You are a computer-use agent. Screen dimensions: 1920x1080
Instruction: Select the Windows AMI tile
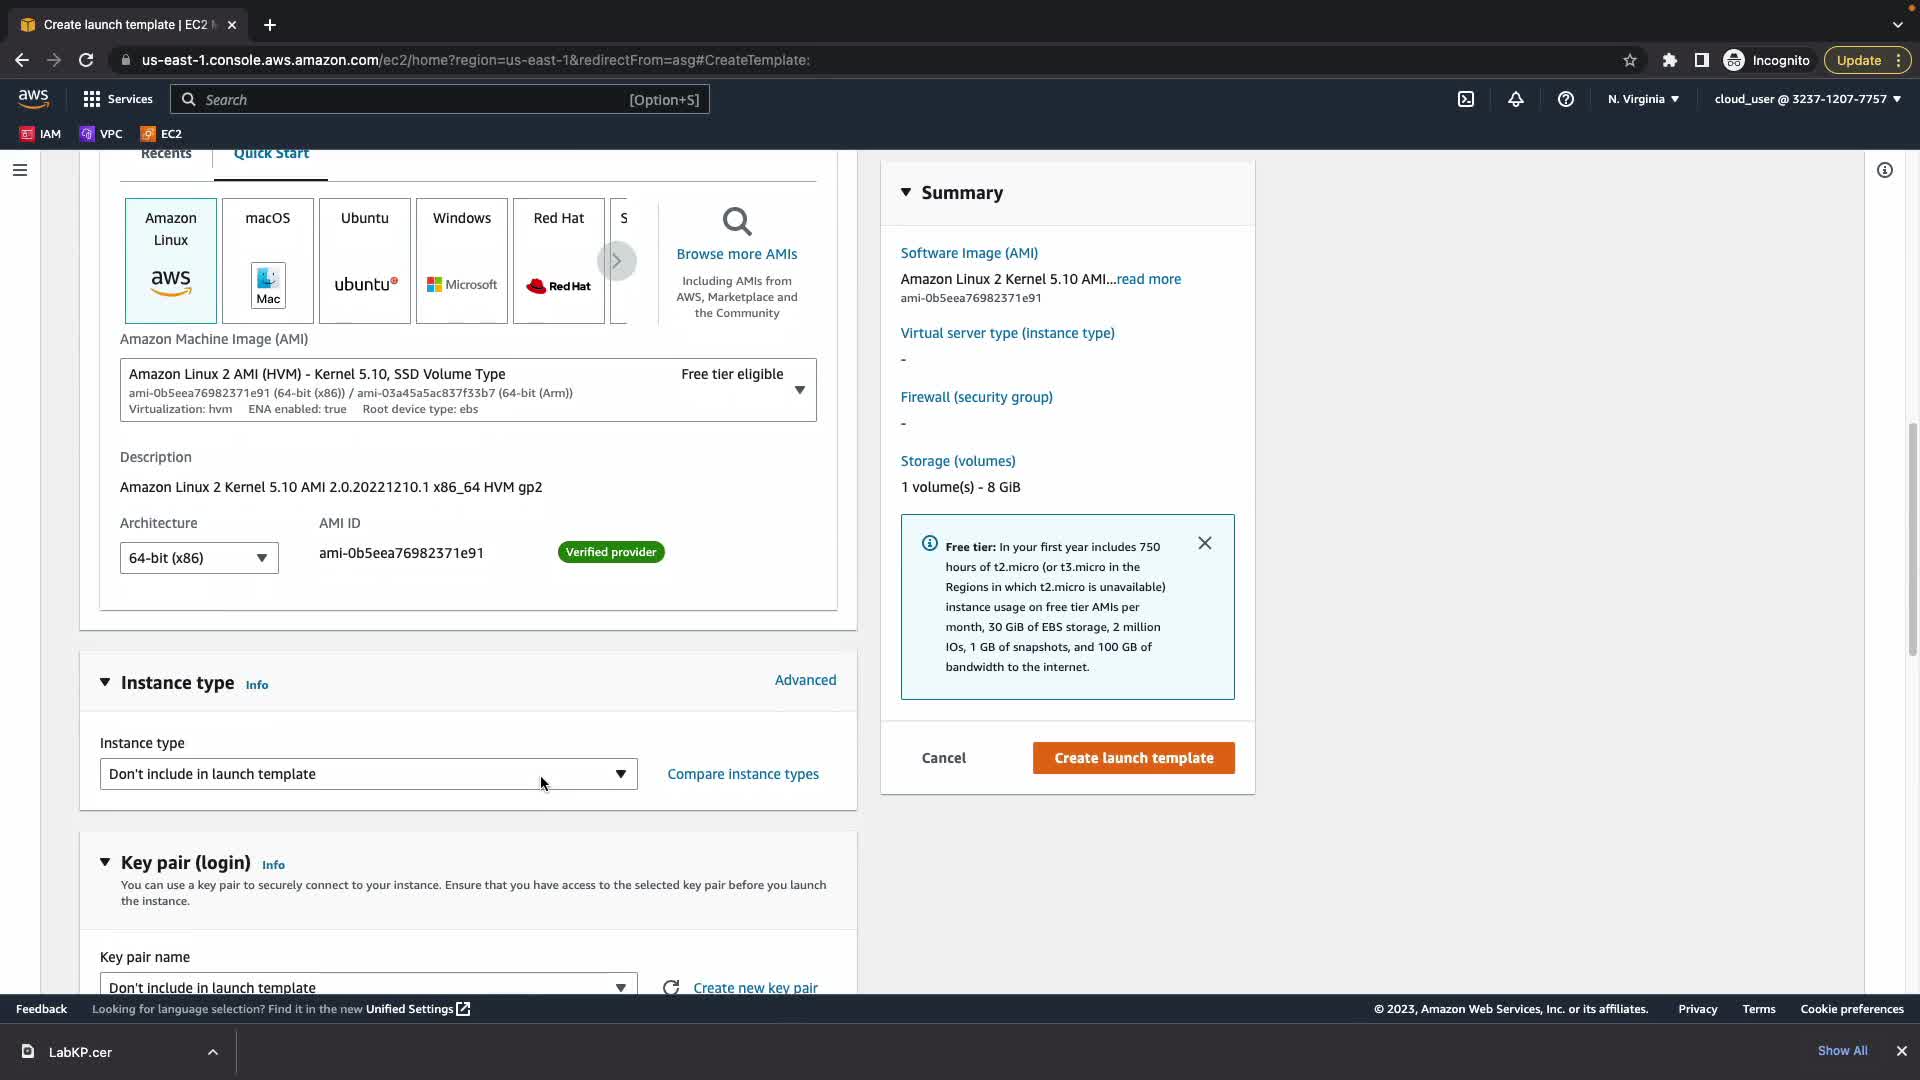(461, 260)
